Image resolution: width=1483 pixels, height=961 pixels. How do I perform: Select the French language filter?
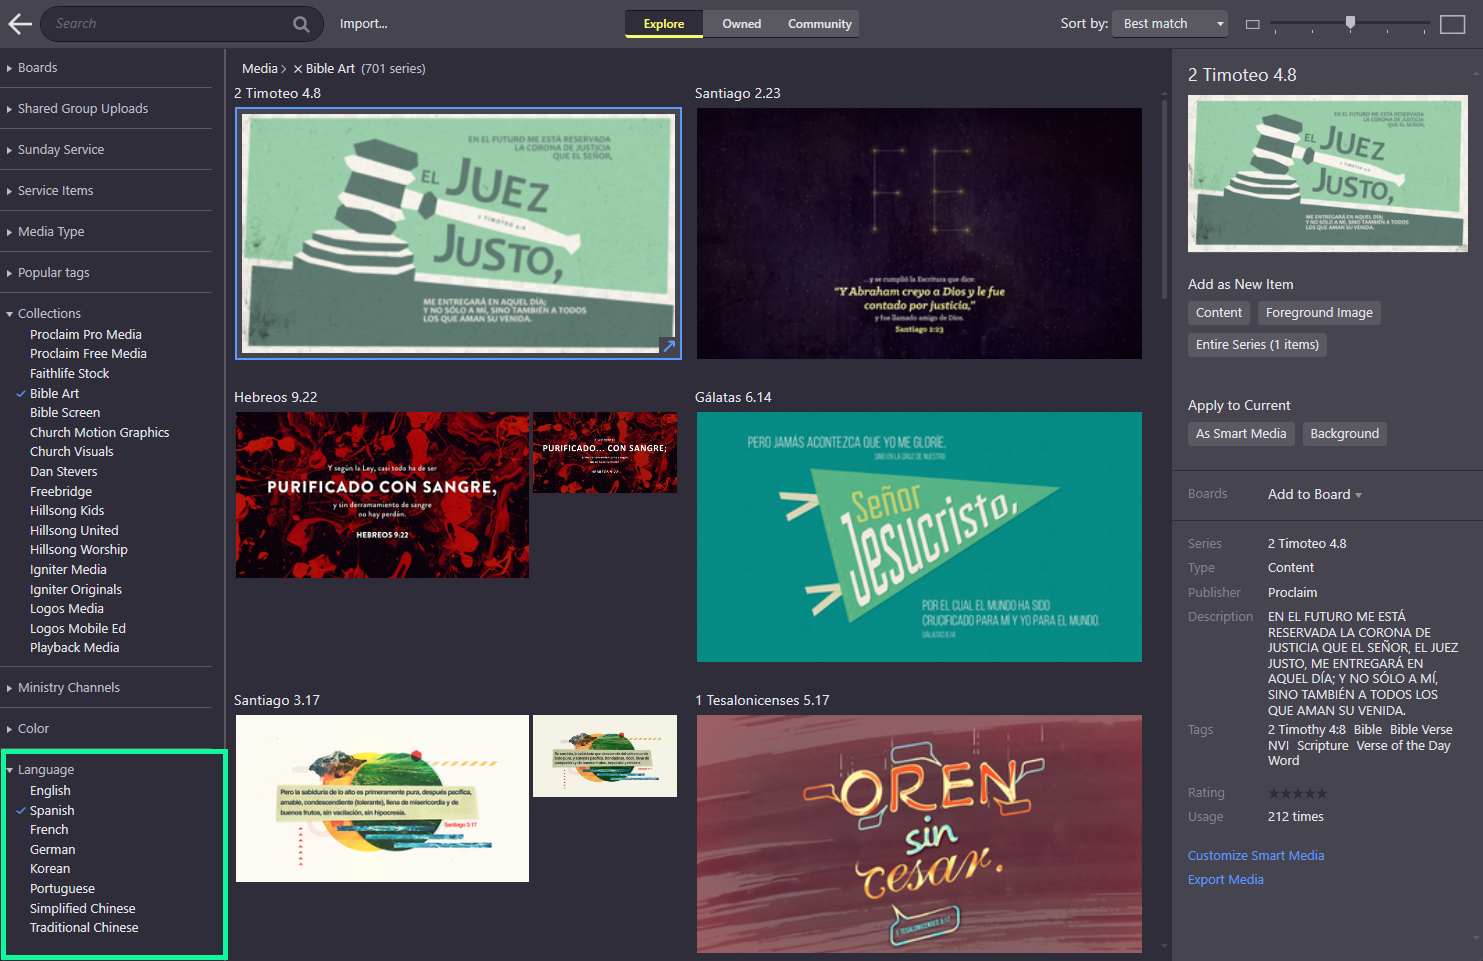click(x=49, y=829)
